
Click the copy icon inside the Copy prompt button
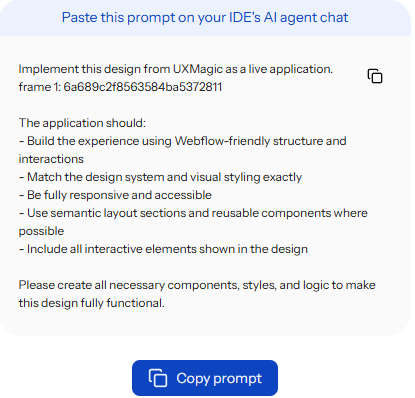[158, 378]
